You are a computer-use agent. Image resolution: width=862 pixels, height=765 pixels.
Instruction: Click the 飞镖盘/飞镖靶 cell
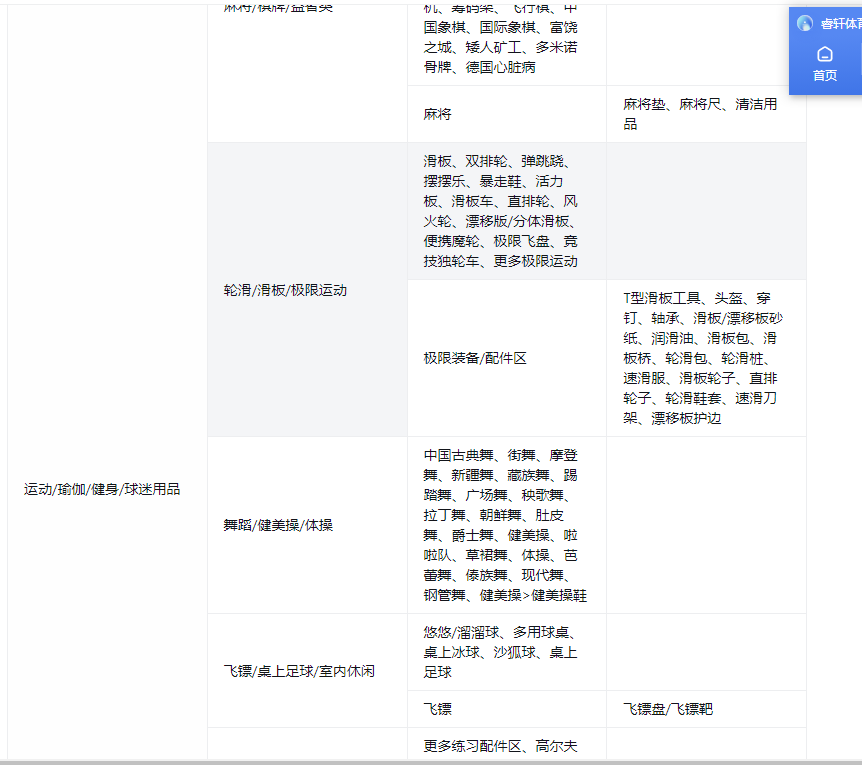click(668, 709)
